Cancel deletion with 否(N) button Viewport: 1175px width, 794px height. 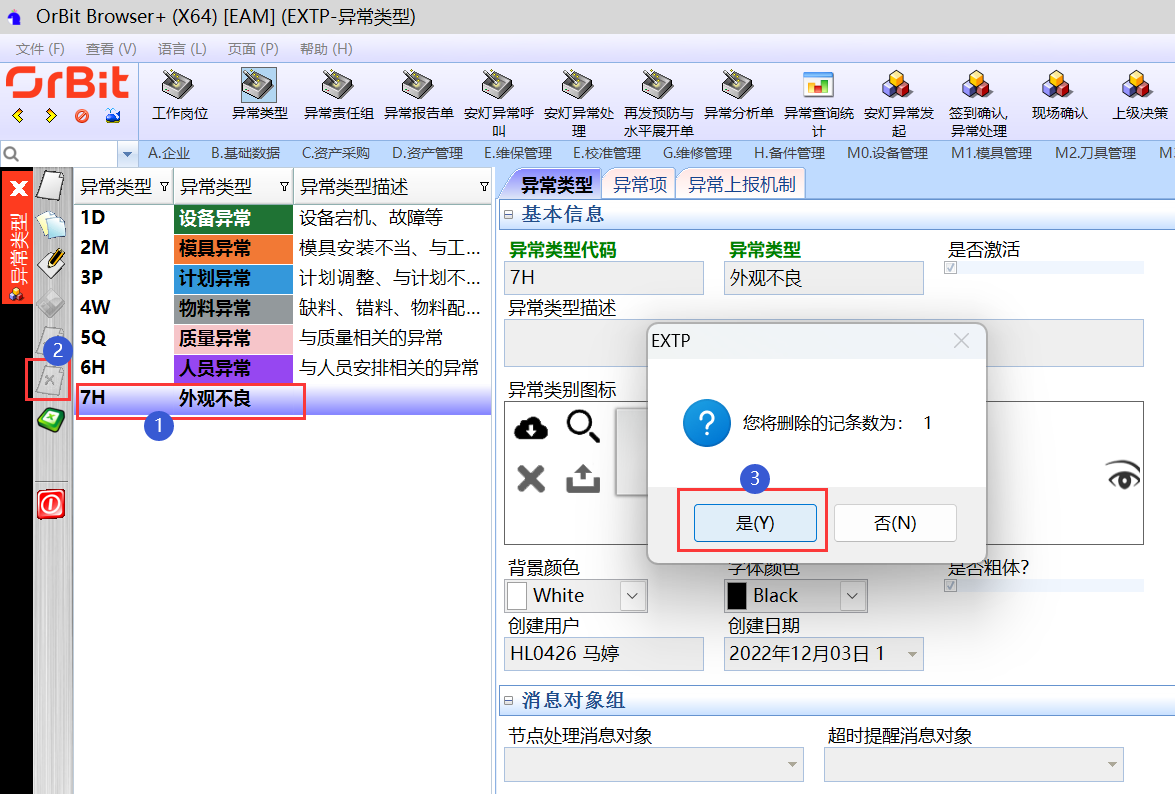point(895,523)
